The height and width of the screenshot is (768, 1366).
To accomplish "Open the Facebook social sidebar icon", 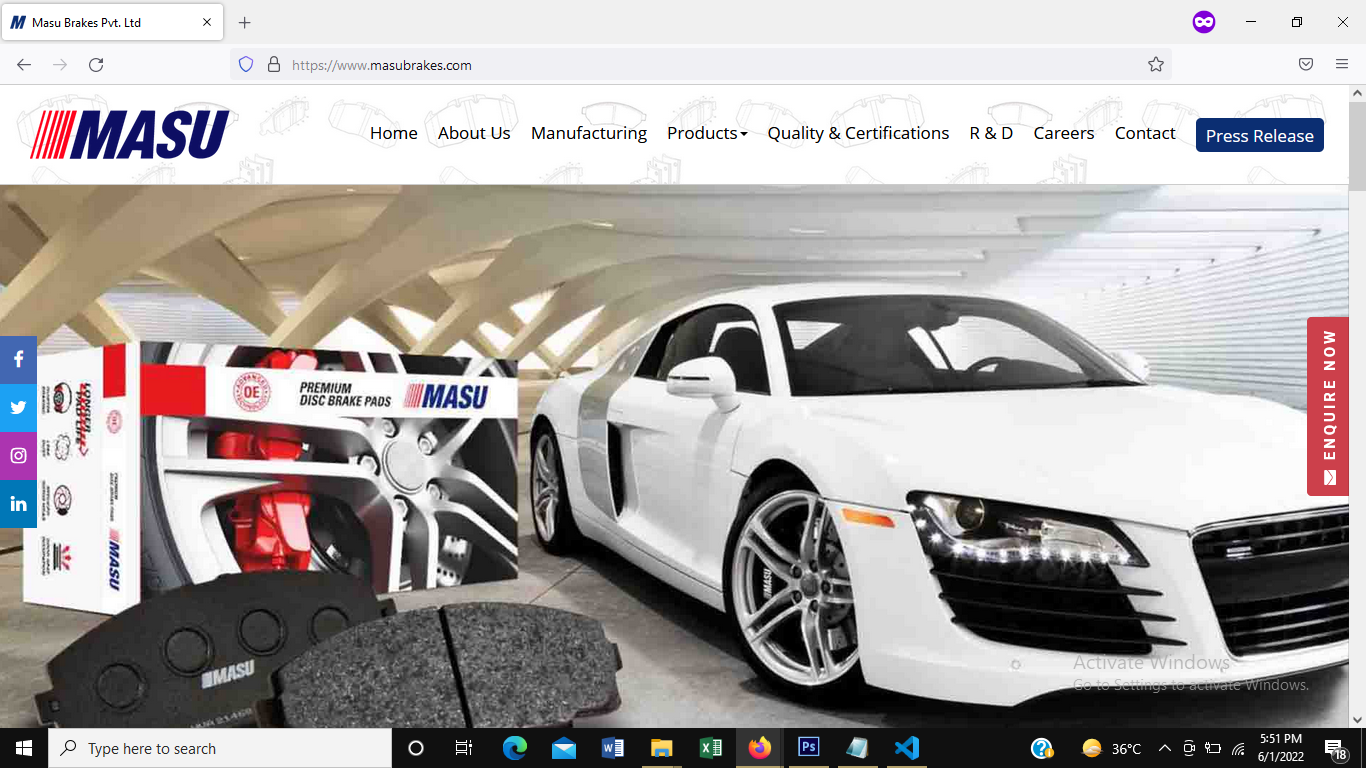I will 18,360.
